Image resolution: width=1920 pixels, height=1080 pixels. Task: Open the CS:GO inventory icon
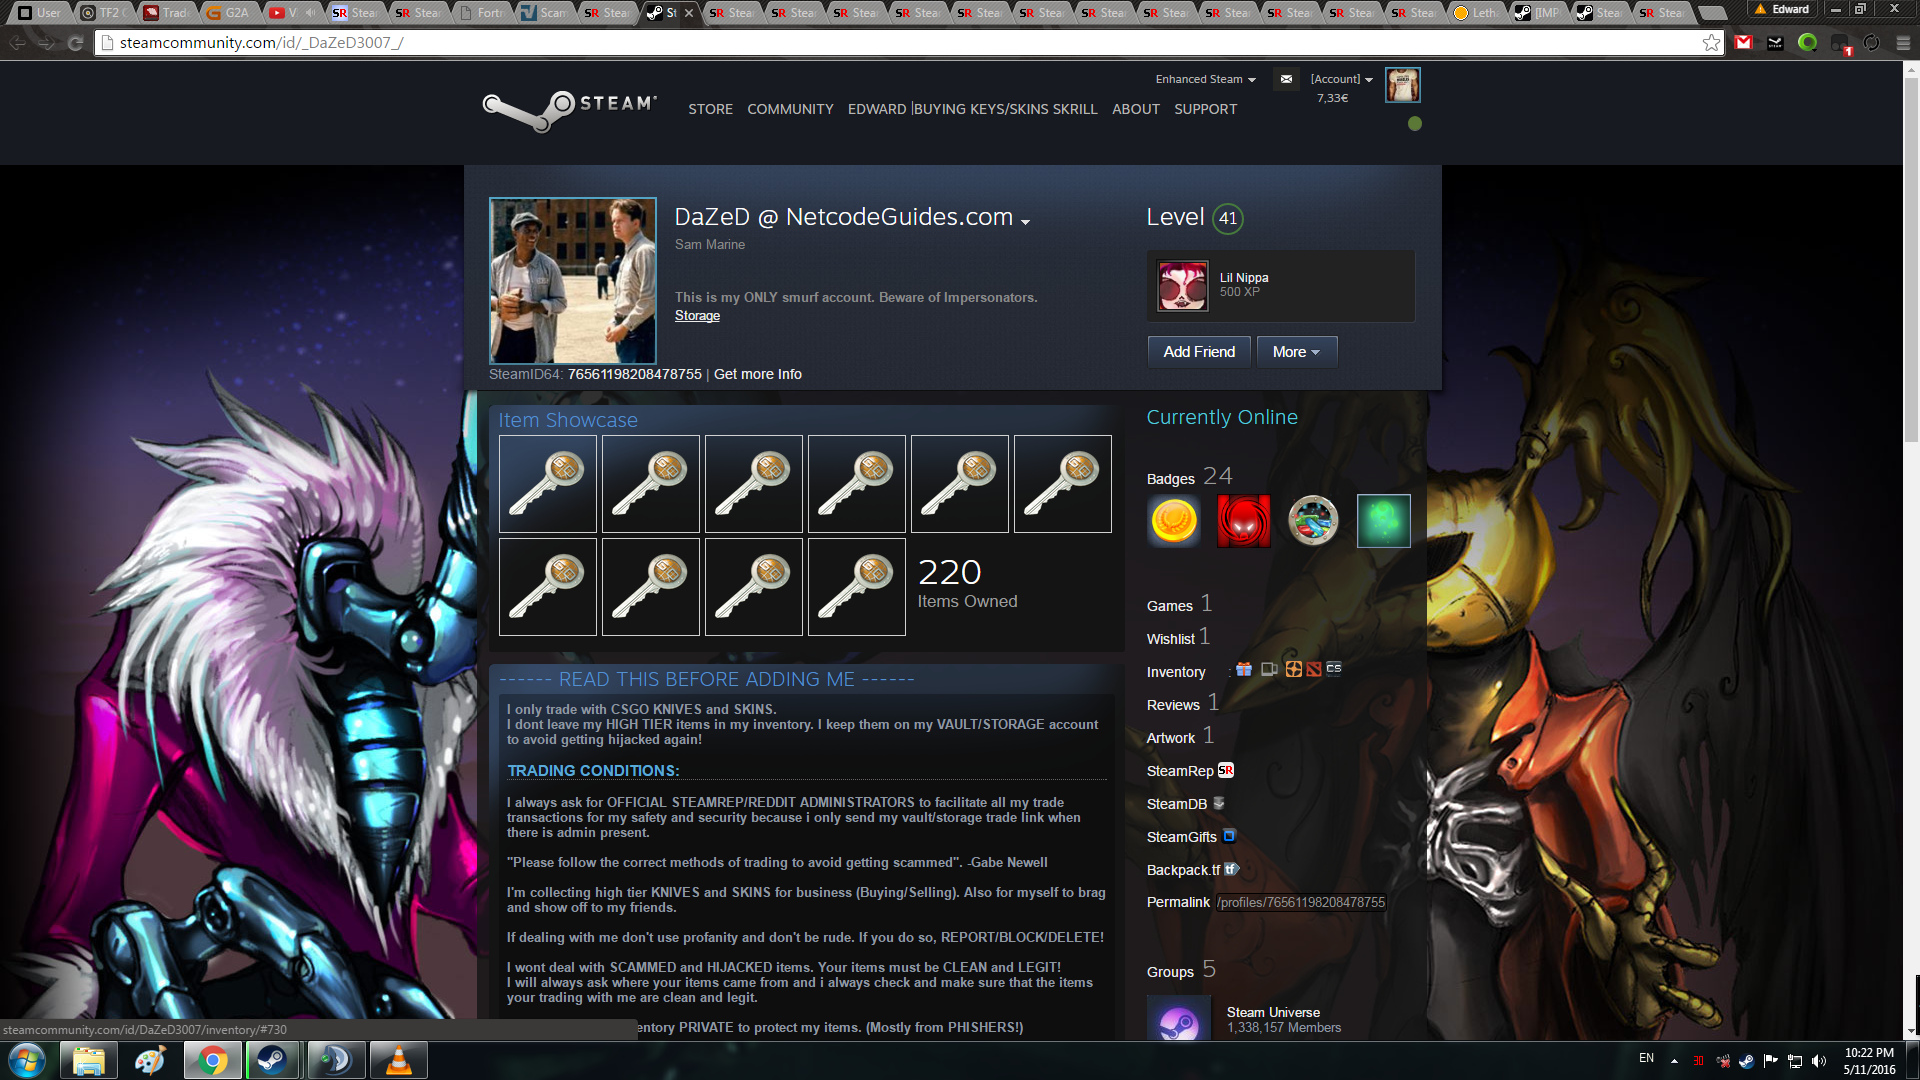1334,669
